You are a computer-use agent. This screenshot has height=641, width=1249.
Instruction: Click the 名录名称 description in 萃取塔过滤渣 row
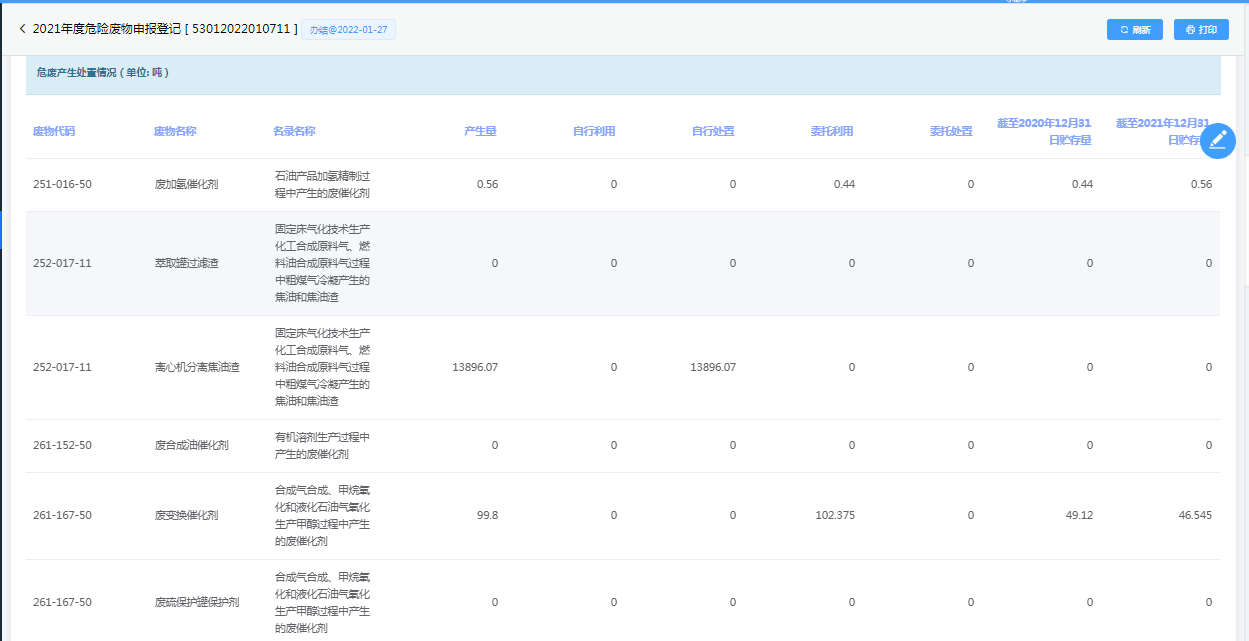323,263
